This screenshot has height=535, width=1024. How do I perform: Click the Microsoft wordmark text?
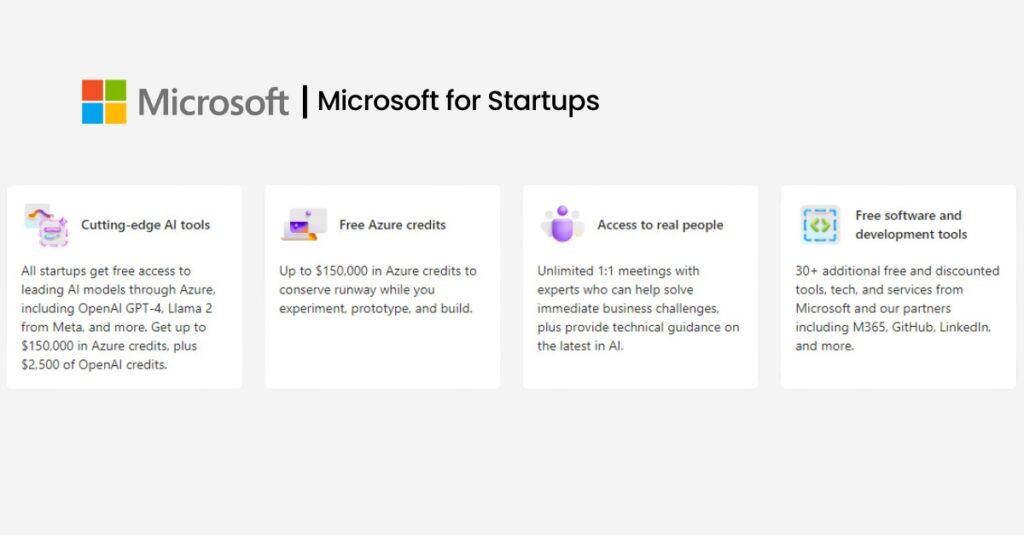pyautogui.click(x=213, y=102)
